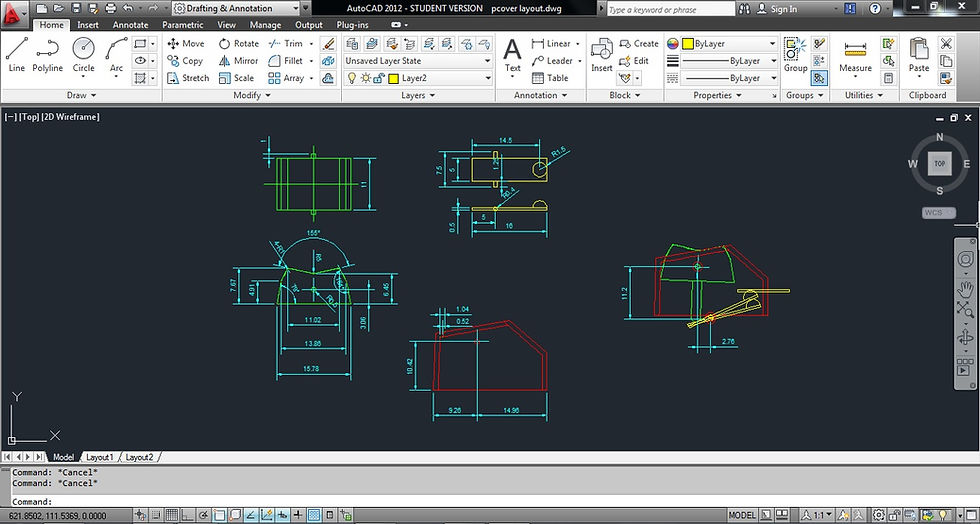Toggle Ortho Mode in status bar
Image resolution: width=980 pixels, height=524 pixels.
pyautogui.click(x=187, y=515)
